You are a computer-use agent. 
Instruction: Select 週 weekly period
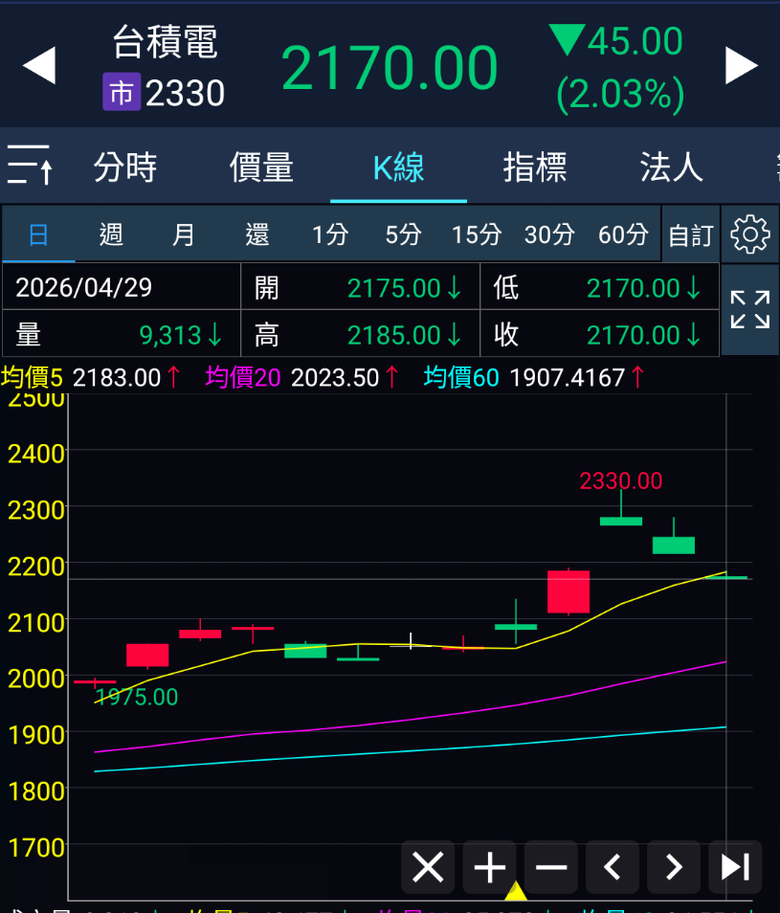(111, 235)
